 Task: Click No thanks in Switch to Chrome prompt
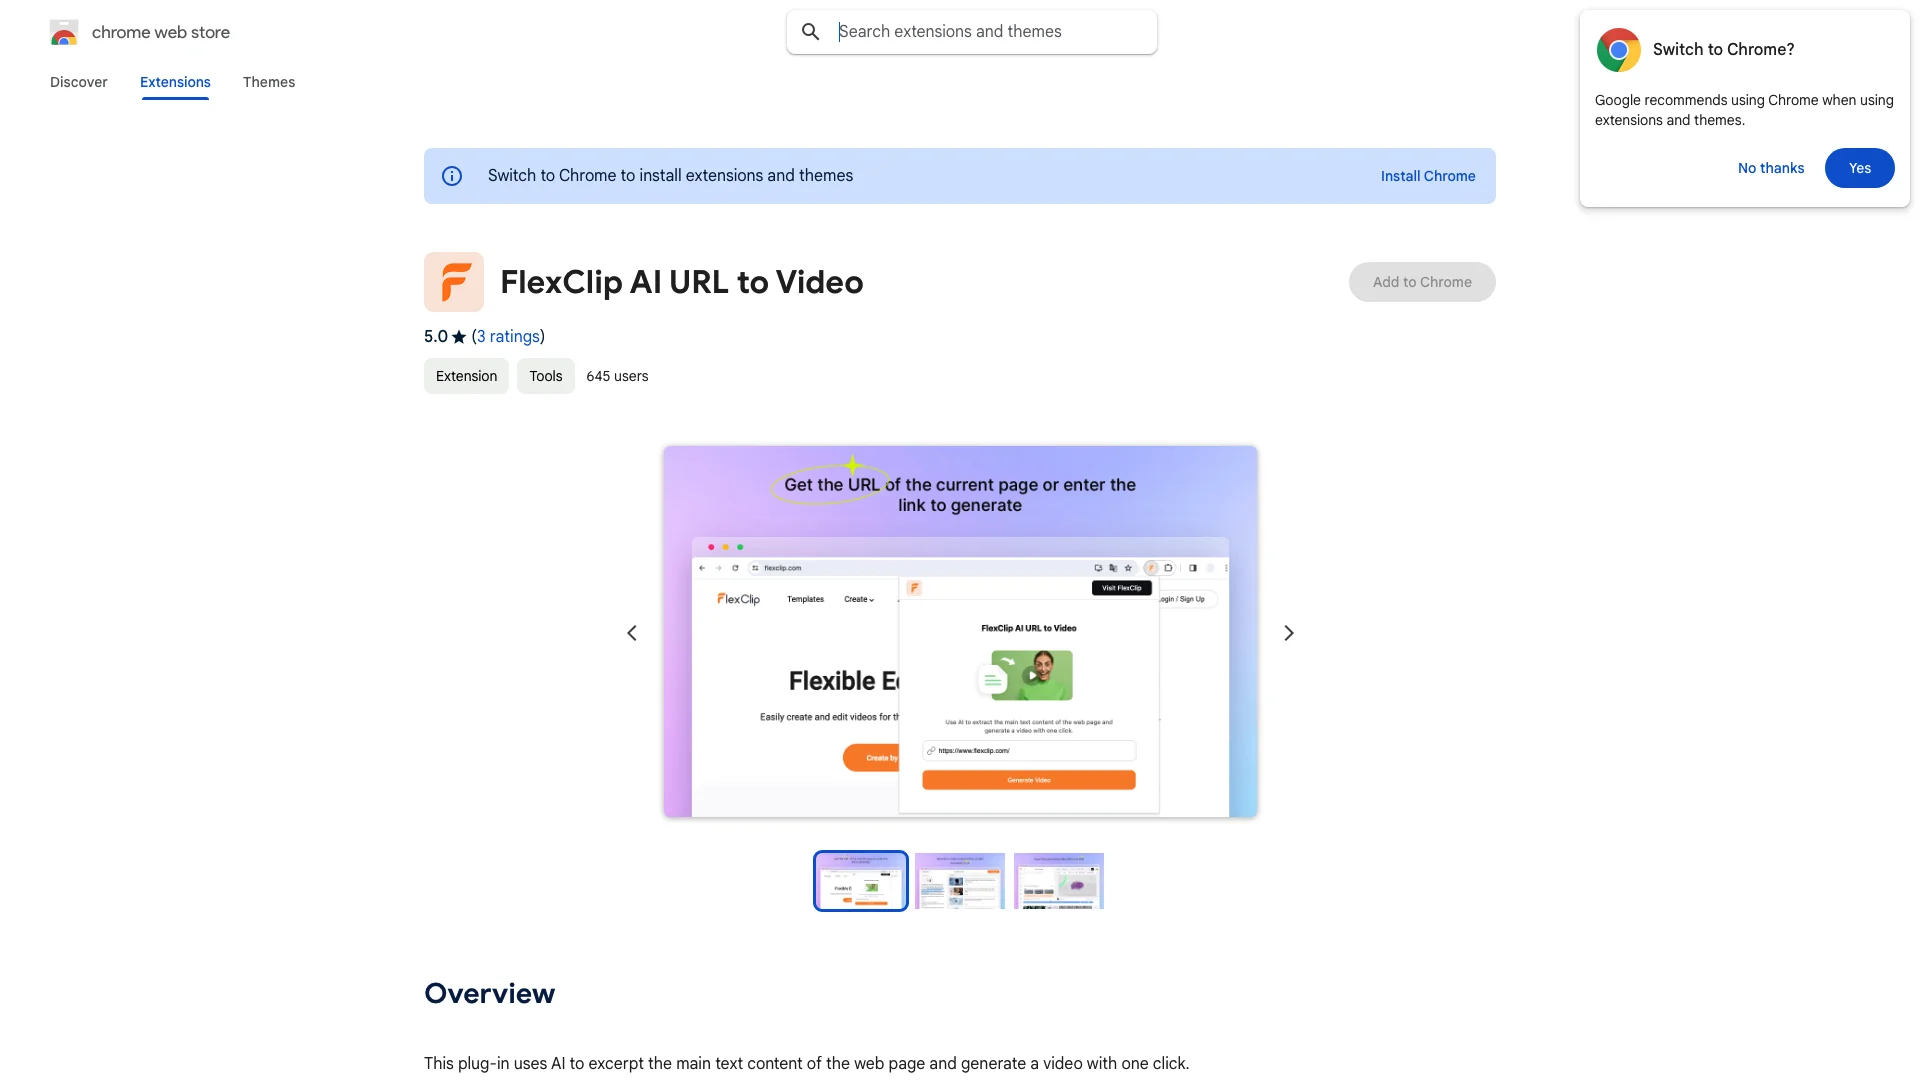tap(1771, 167)
